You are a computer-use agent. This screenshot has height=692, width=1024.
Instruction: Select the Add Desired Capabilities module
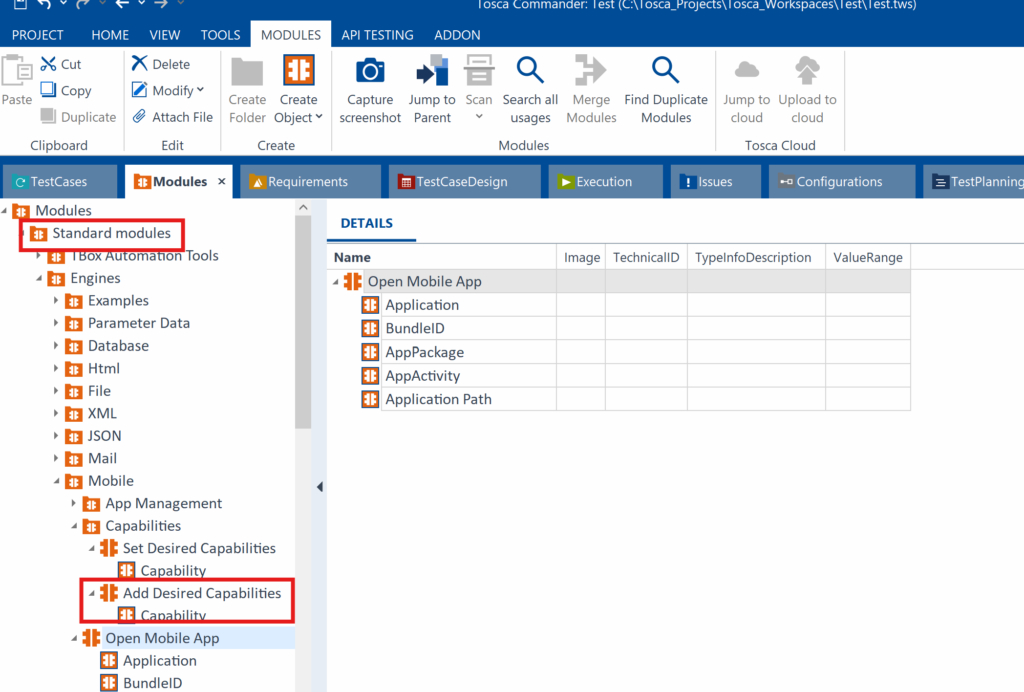point(202,593)
